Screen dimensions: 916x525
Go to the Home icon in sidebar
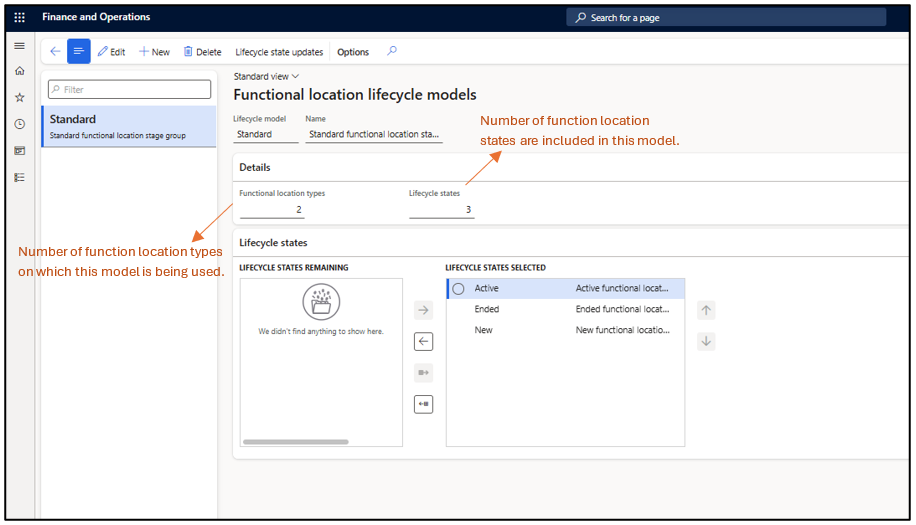tap(19, 71)
